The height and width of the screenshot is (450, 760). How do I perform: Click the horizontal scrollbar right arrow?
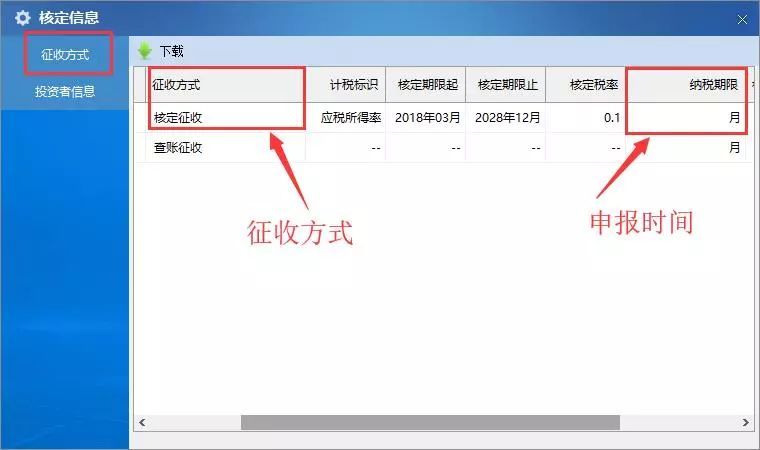point(745,422)
